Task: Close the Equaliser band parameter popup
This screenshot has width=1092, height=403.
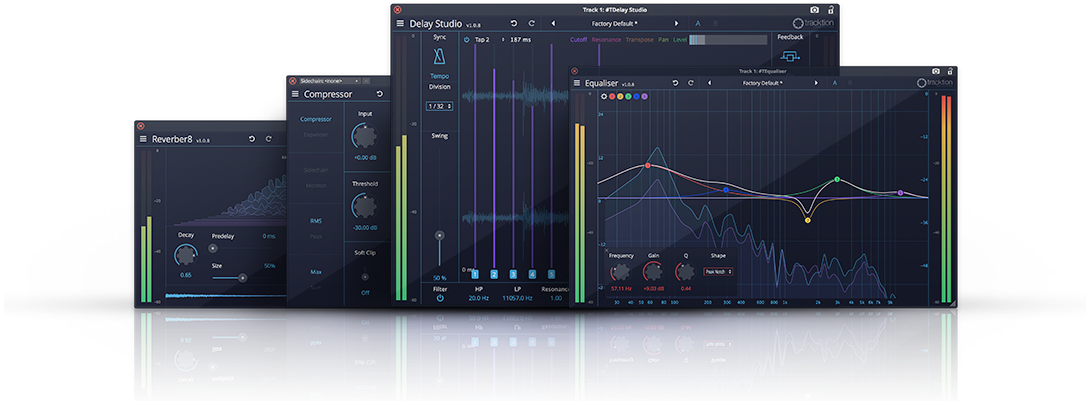Action: 607,249
